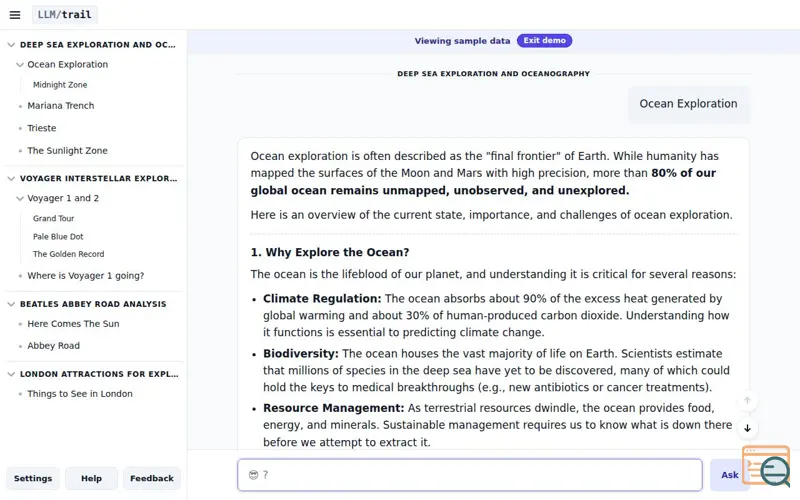This screenshot has height=500, width=800.
Task: Open the Grand Tour entry
Action: [54, 218]
